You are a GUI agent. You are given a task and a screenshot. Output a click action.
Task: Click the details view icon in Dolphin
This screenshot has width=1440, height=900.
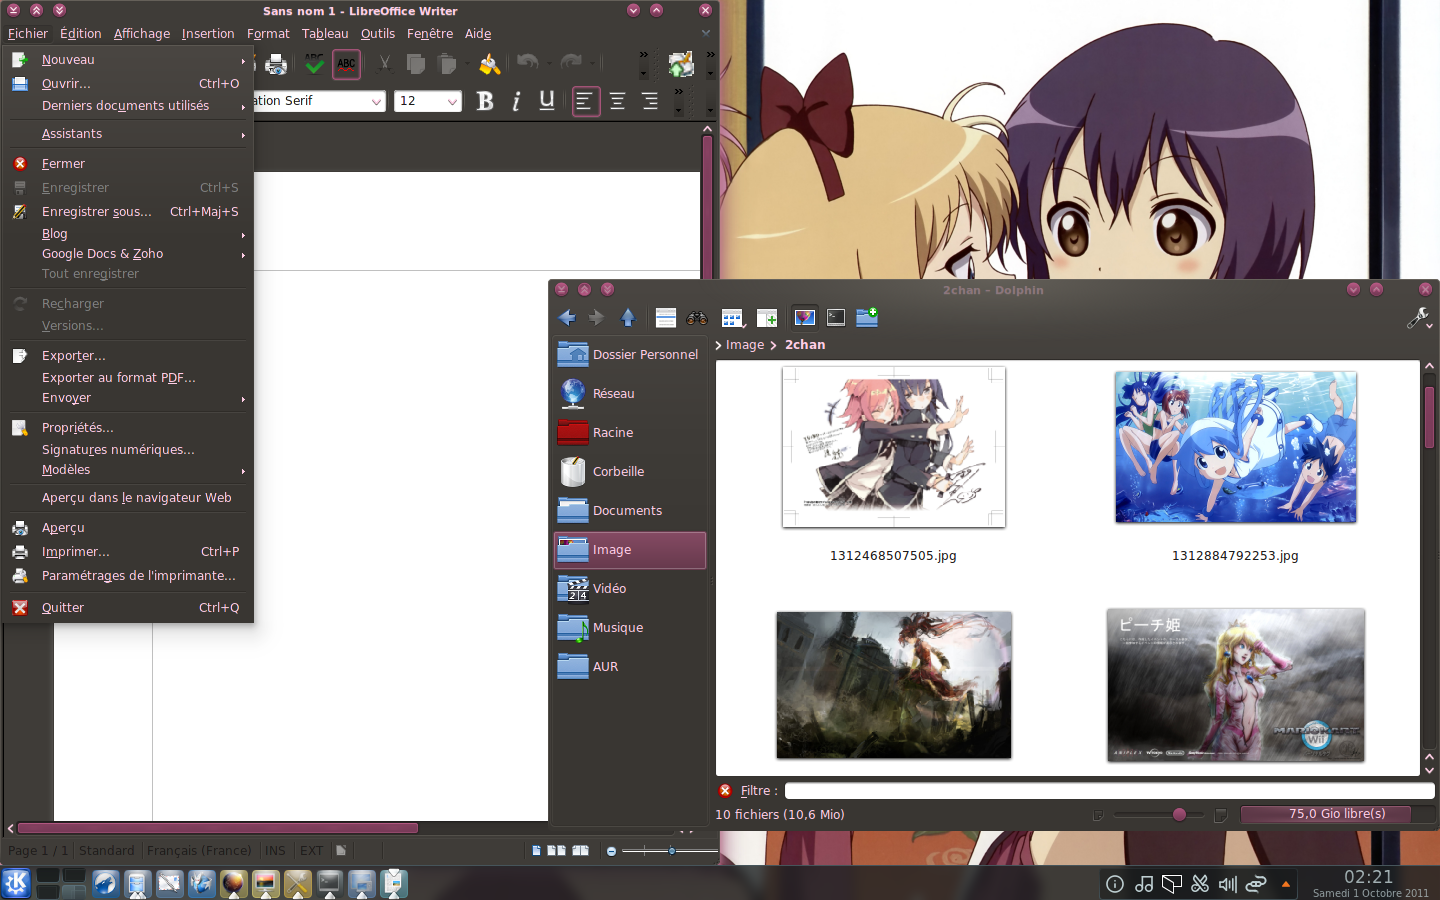tap(666, 318)
